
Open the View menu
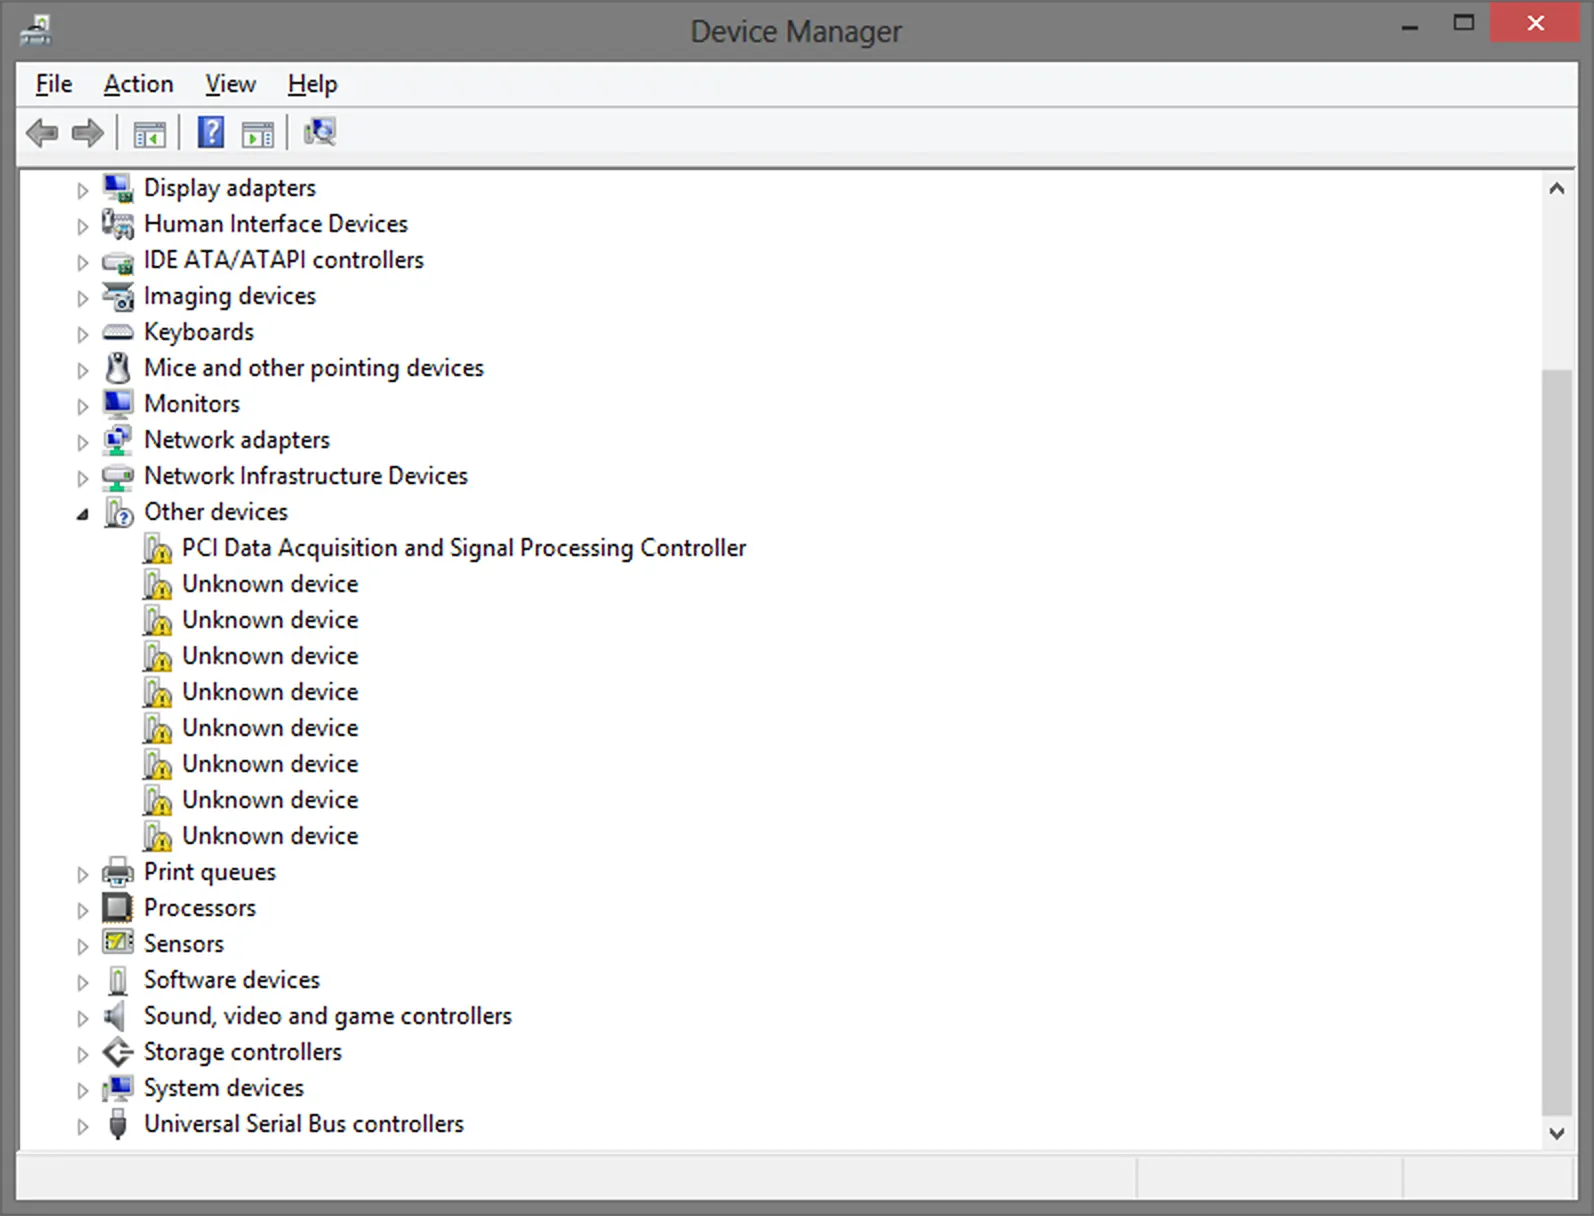230,84
